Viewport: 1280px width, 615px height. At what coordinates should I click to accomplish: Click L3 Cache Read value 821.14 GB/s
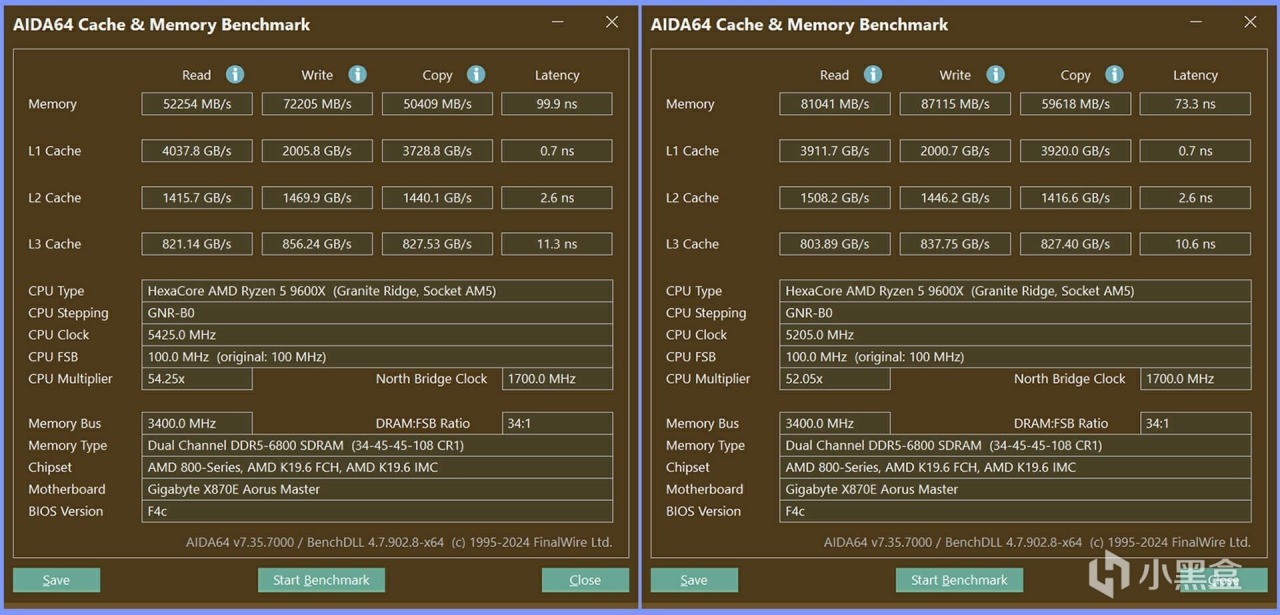(x=197, y=244)
